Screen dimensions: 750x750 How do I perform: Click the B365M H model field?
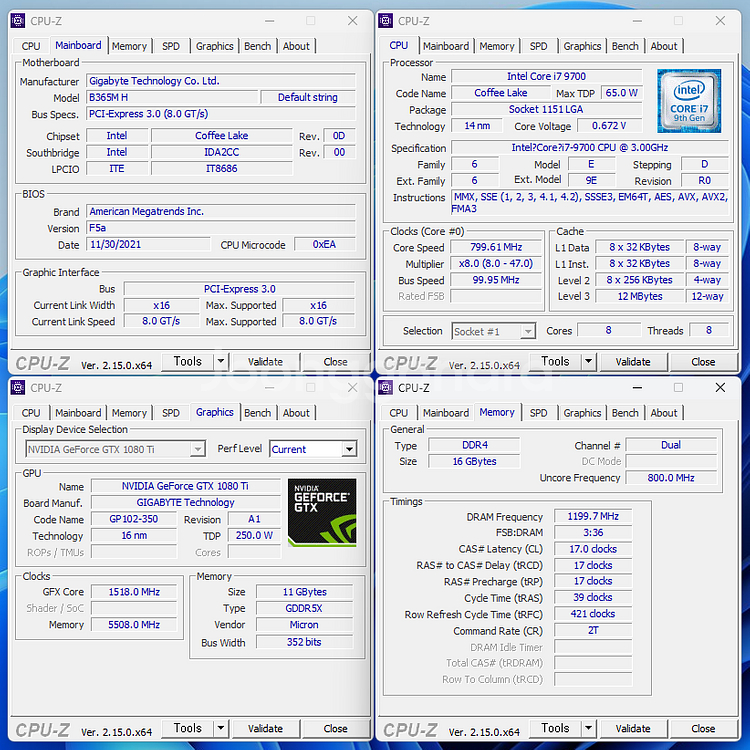tap(172, 98)
